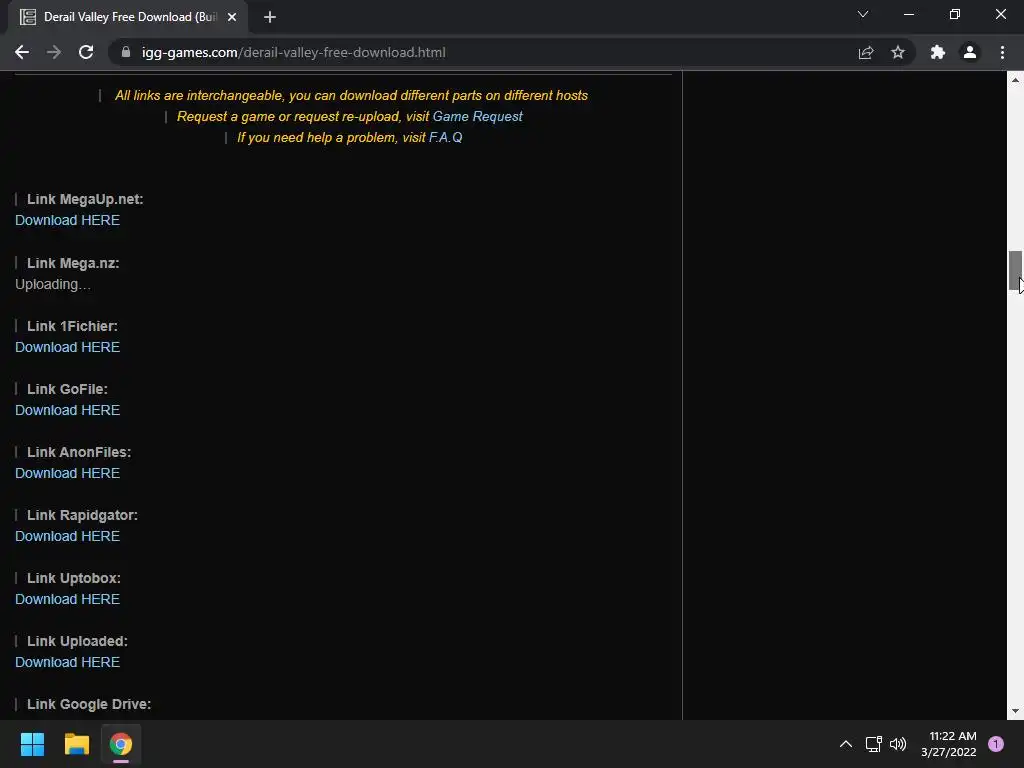Viewport: 1024px width, 768px height.
Task: Open the clock showing 11:22 AM
Action: tap(949, 744)
